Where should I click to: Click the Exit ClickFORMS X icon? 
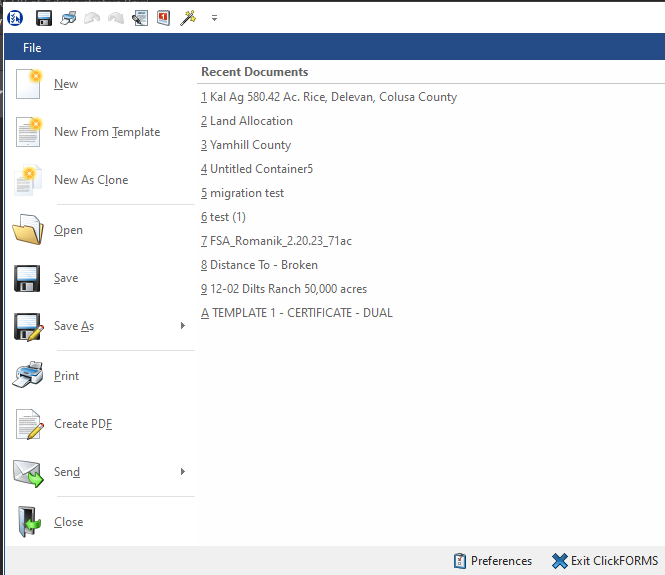pyautogui.click(x=560, y=561)
